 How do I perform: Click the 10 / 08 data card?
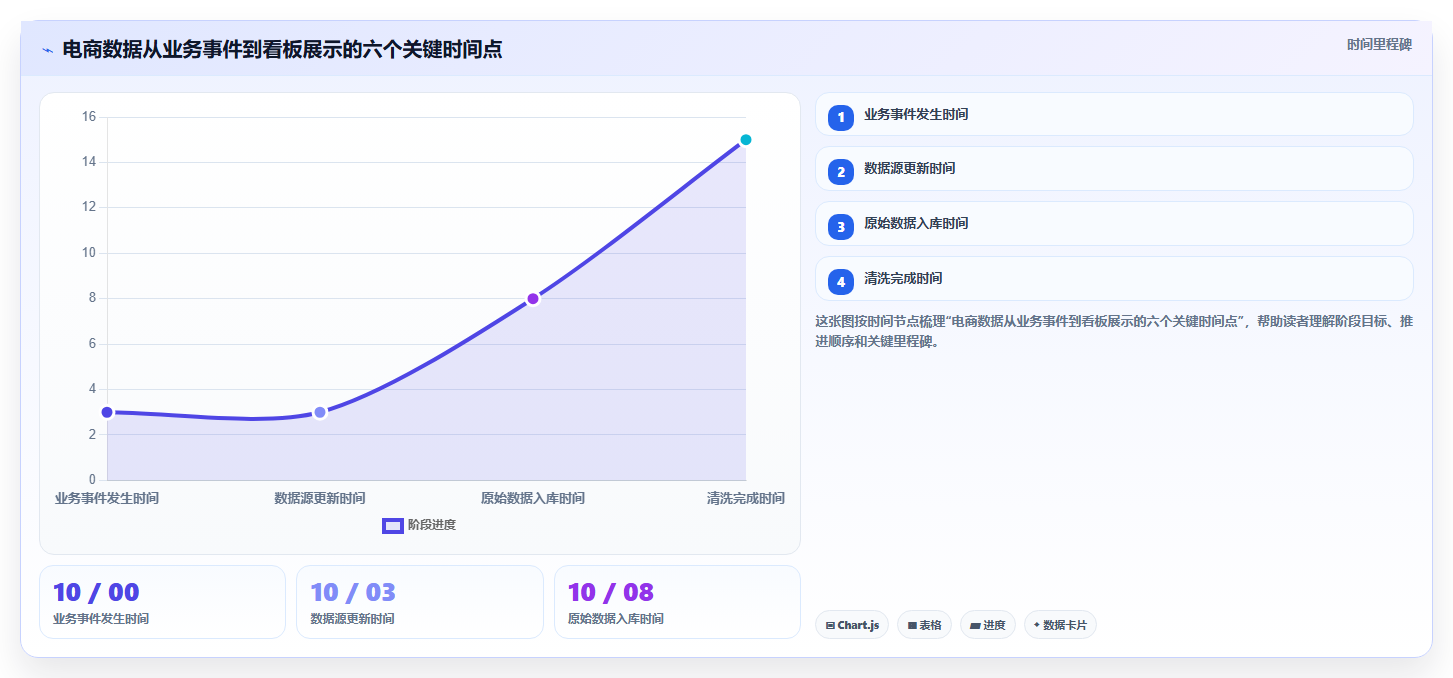(677, 602)
